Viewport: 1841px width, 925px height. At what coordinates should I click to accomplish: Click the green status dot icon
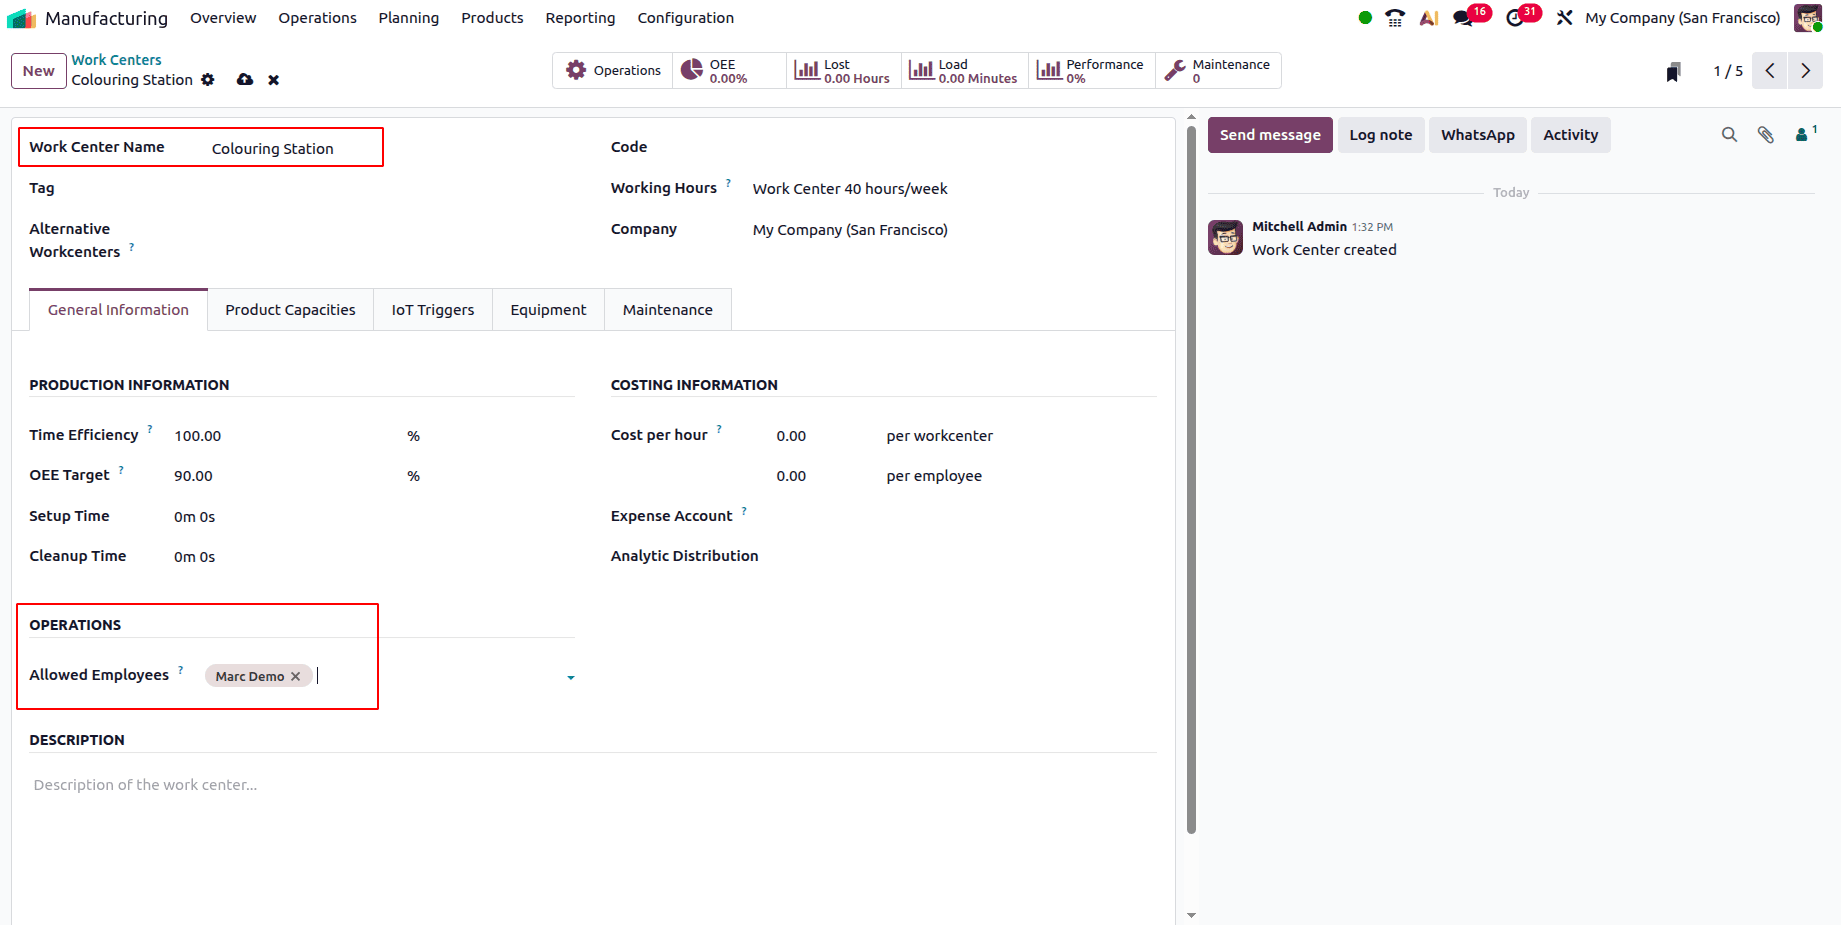[1365, 18]
